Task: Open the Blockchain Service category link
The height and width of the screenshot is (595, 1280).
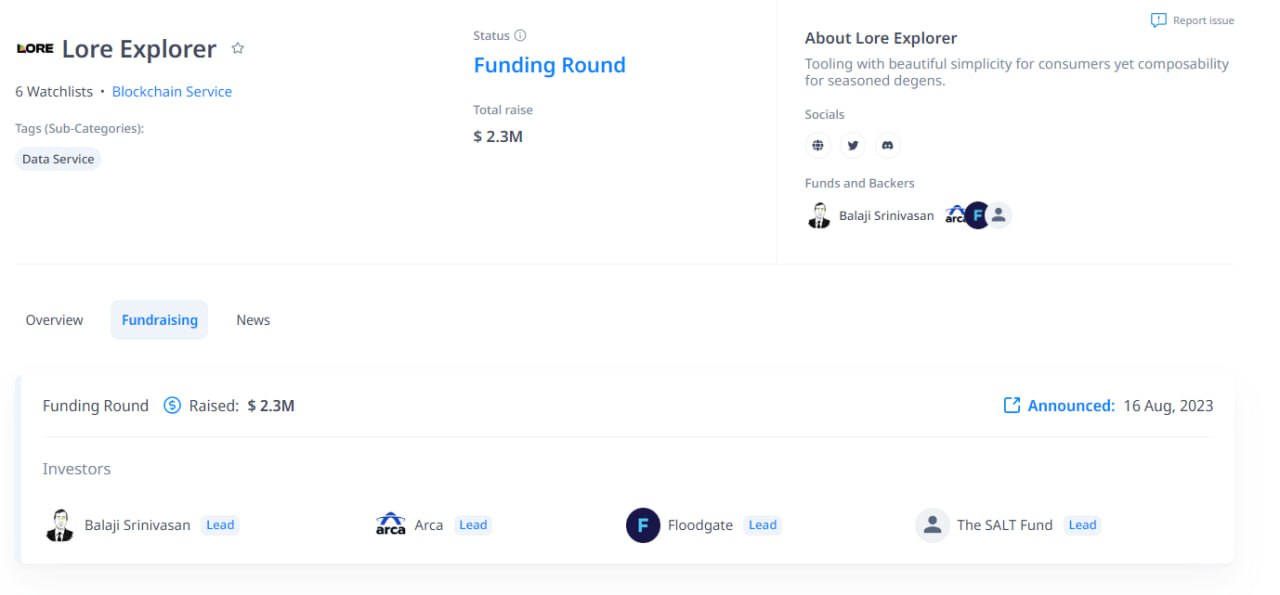Action: click(x=172, y=91)
